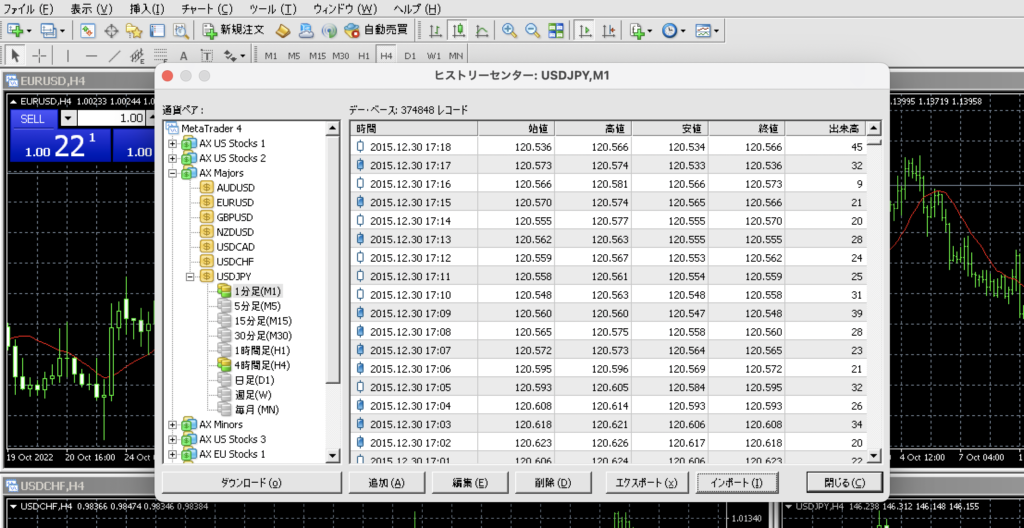1024x528 pixels.
Task: Select 4時間足(H4) under USDJPY
Action: point(262,365)
